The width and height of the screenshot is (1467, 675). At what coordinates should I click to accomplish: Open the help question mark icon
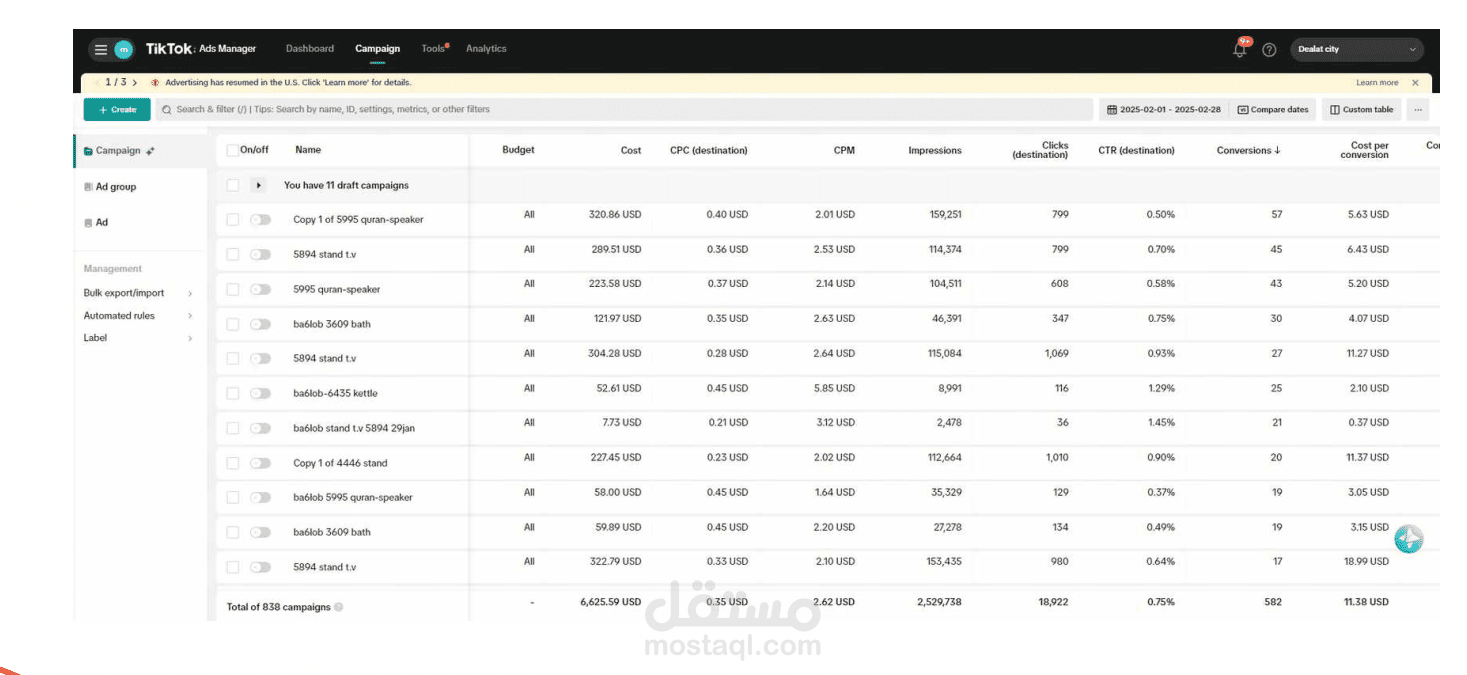tap(1269, 50)
